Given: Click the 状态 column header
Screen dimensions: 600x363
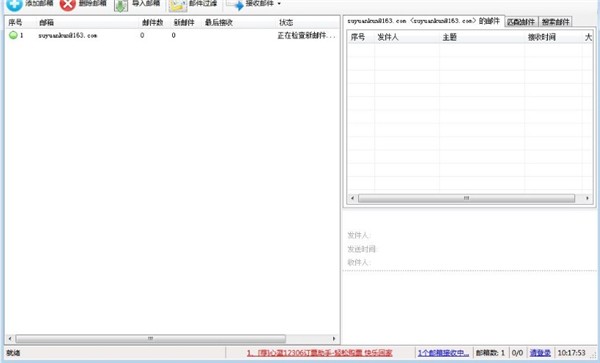Looking at the screenshot, I should coord(286,23).
